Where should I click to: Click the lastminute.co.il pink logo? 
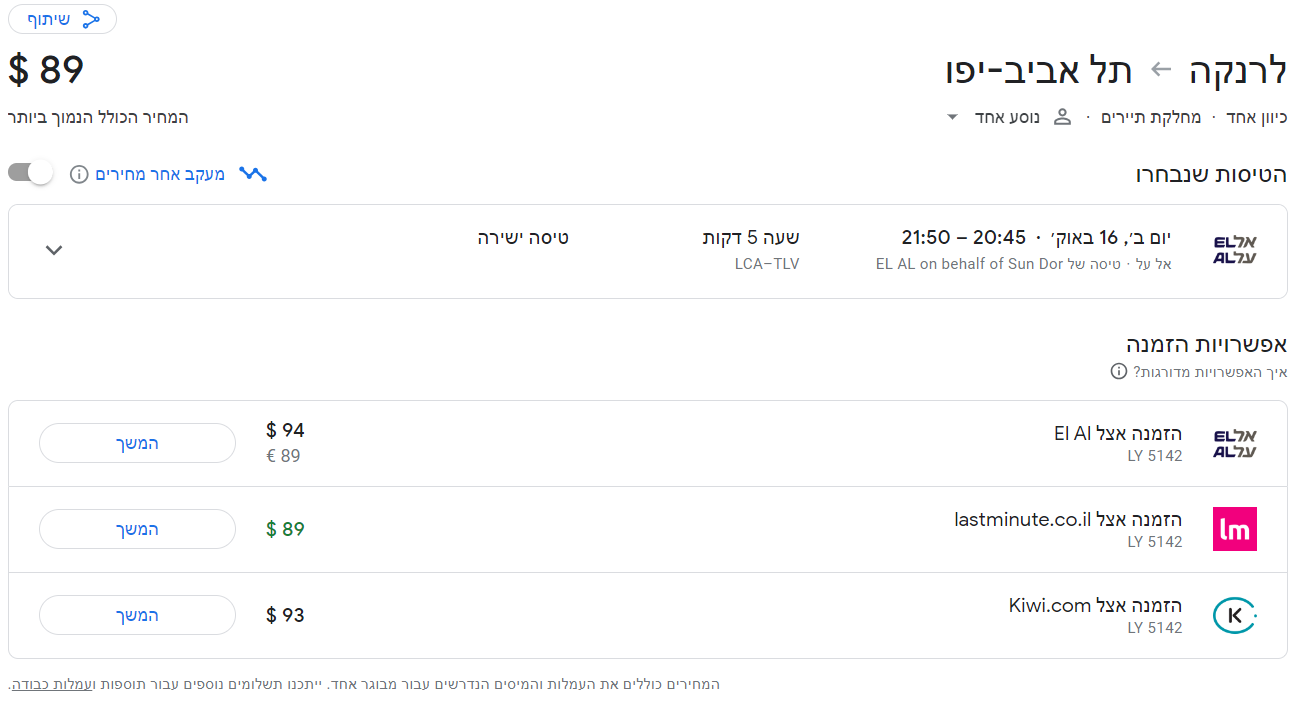pyautogui.click(x=1235, y=529)
